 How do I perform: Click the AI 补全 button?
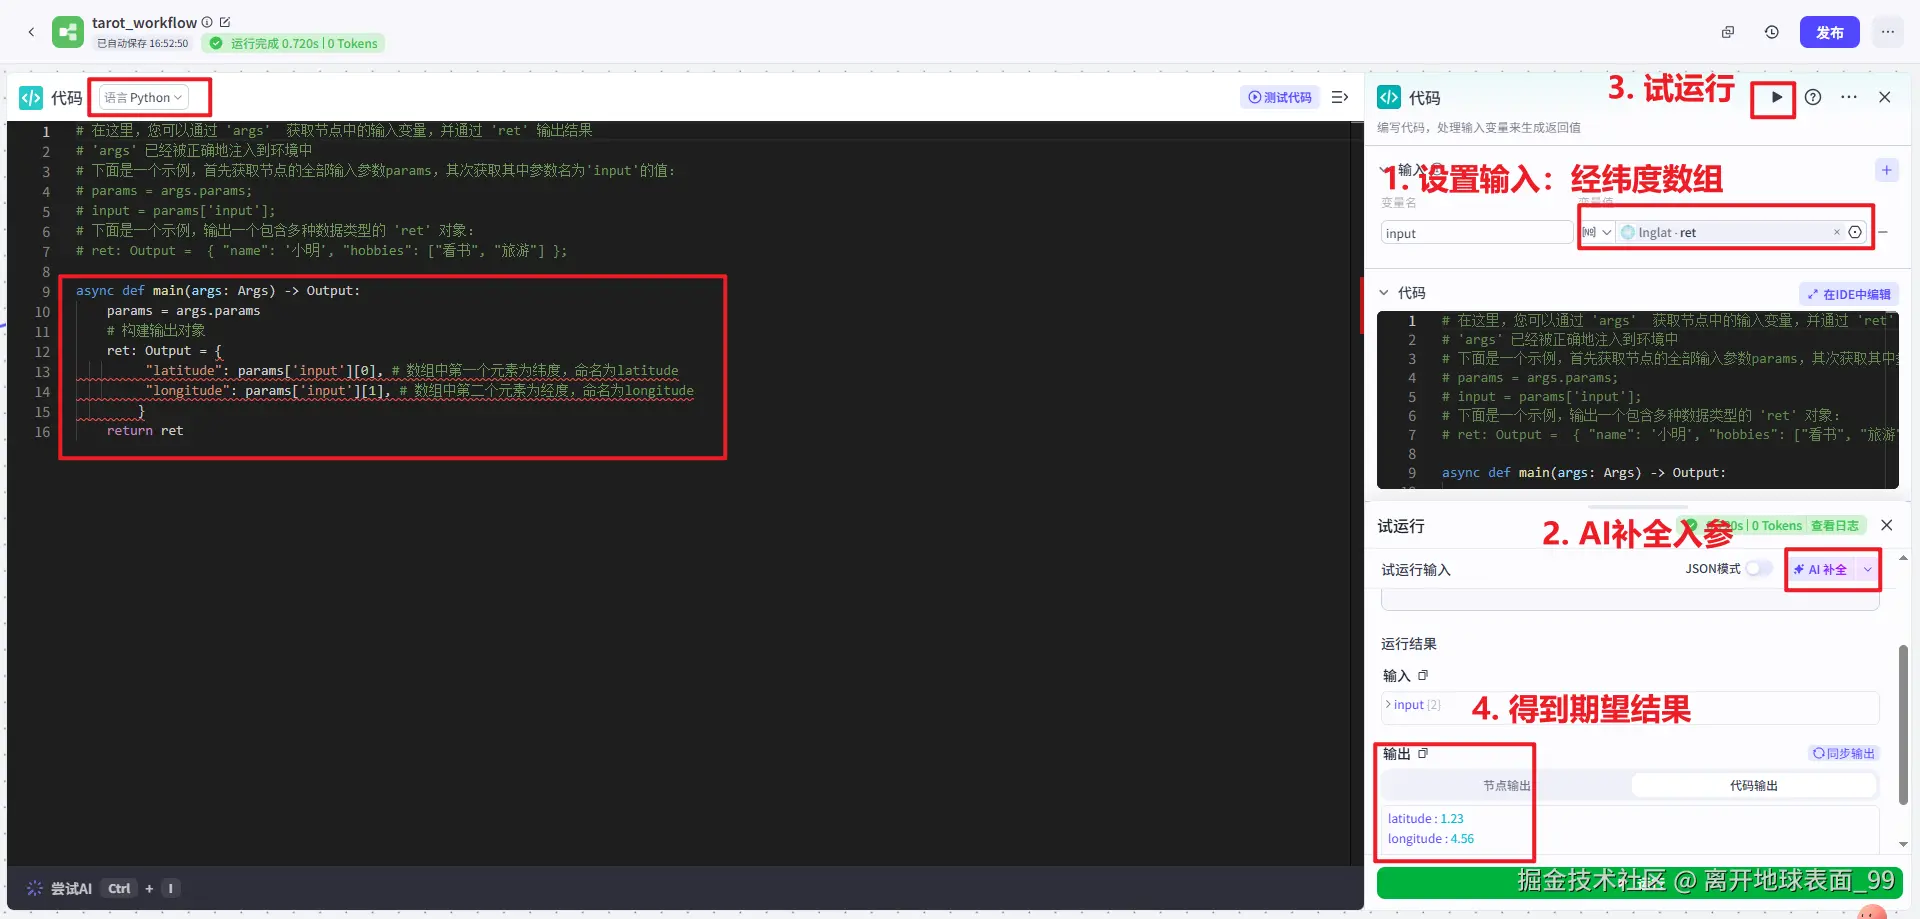pyautogui.click(x=1821, y=569)
